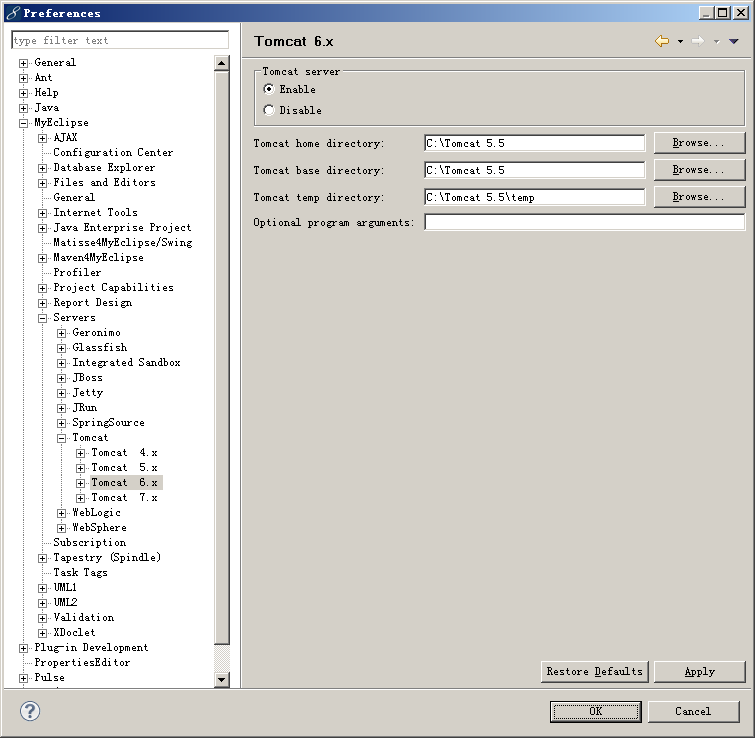The image size is (755, 738).
Task: Expand the Tomcat 7.x node
Action: (x=80, y=498)
